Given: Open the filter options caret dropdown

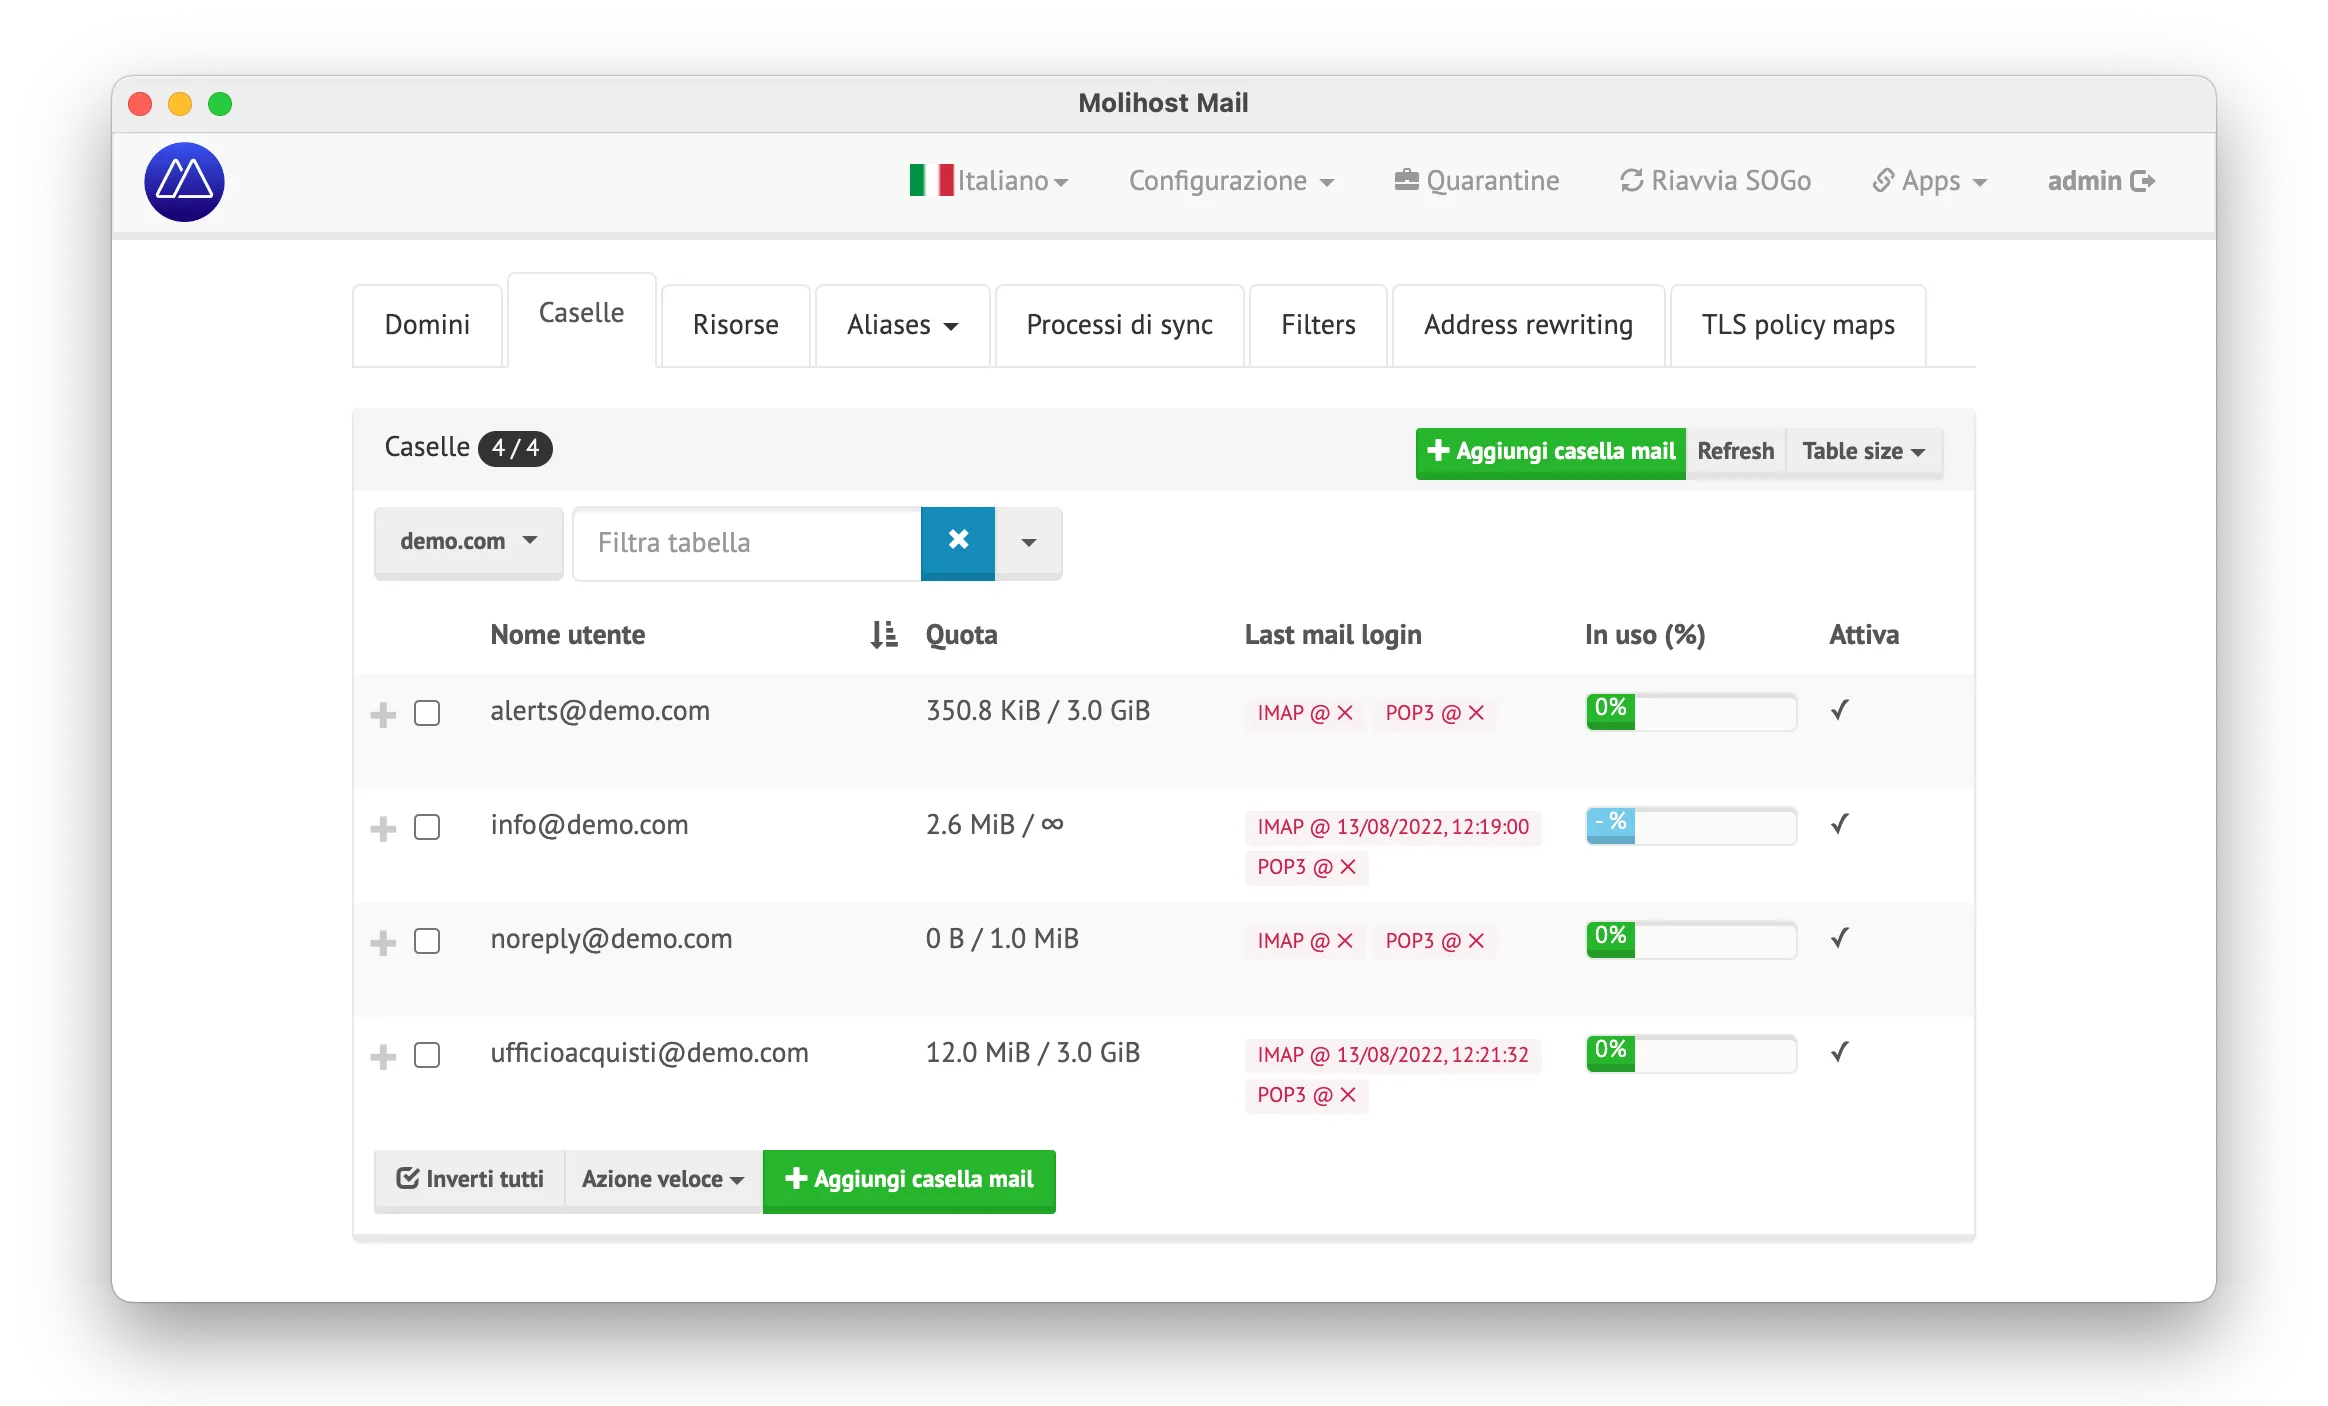Looking at the screenshot, I should 1029,542.
